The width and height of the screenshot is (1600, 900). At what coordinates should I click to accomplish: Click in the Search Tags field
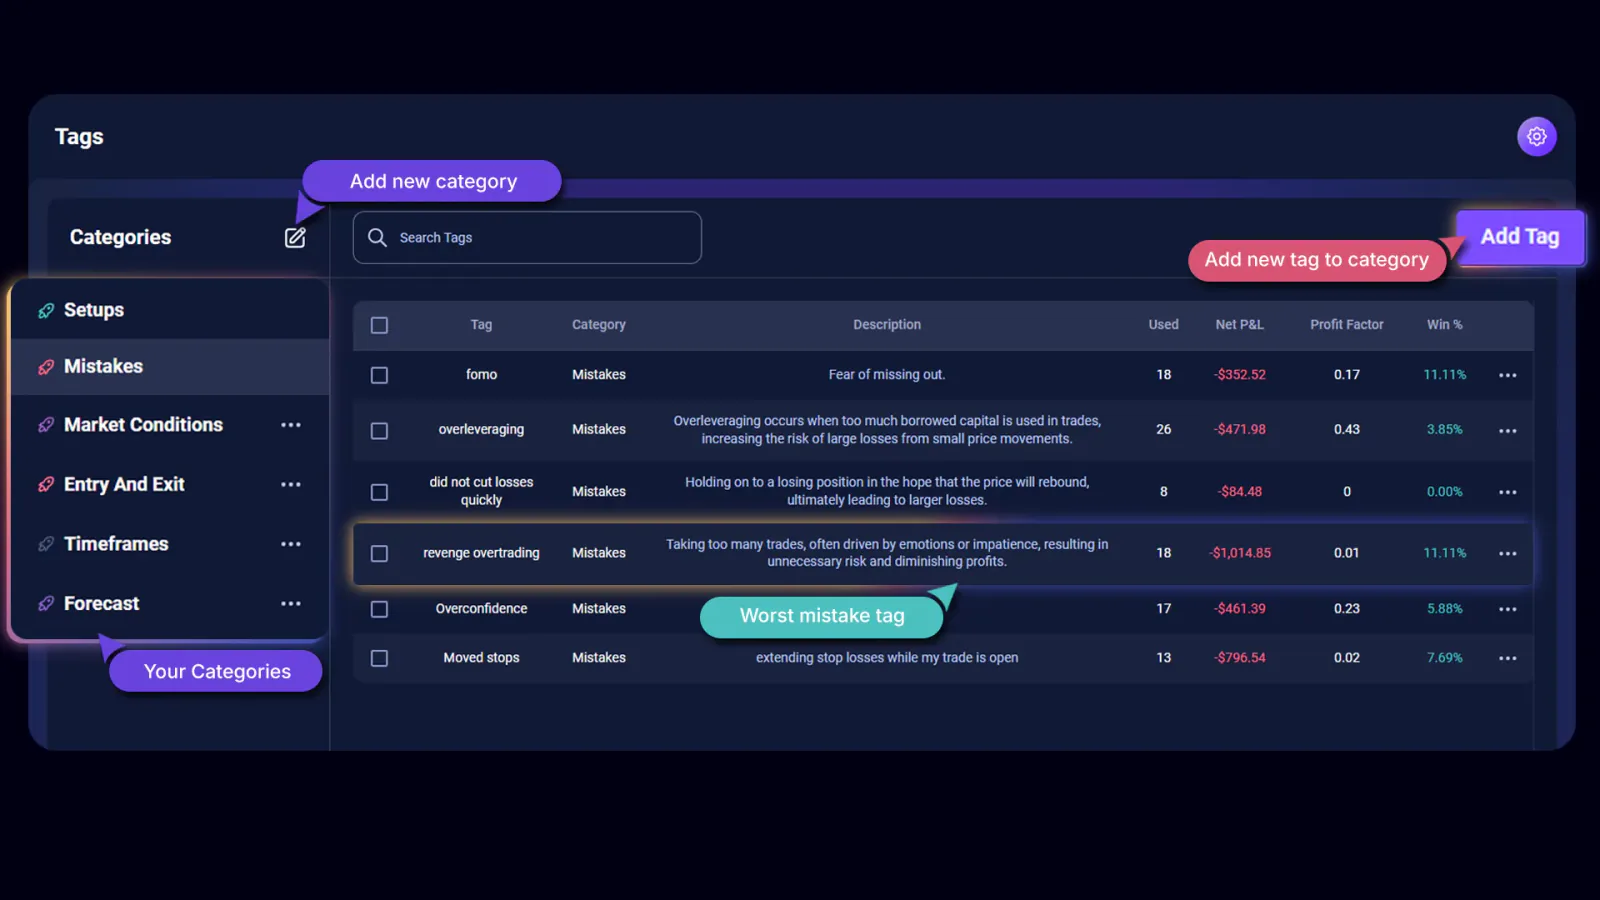527,237
